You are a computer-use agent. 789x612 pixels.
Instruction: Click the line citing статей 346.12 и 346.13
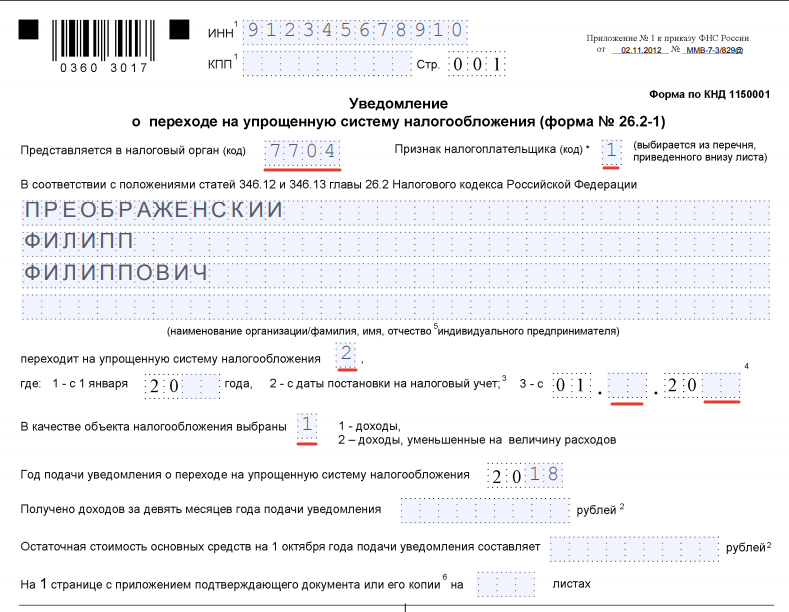click(x=329, y=185)
